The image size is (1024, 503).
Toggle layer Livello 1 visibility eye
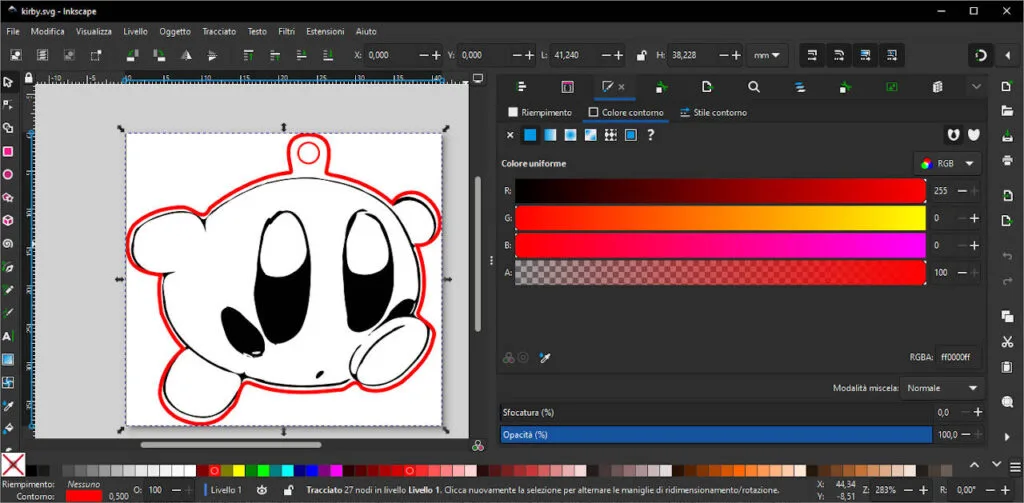[x=261, y=490]
